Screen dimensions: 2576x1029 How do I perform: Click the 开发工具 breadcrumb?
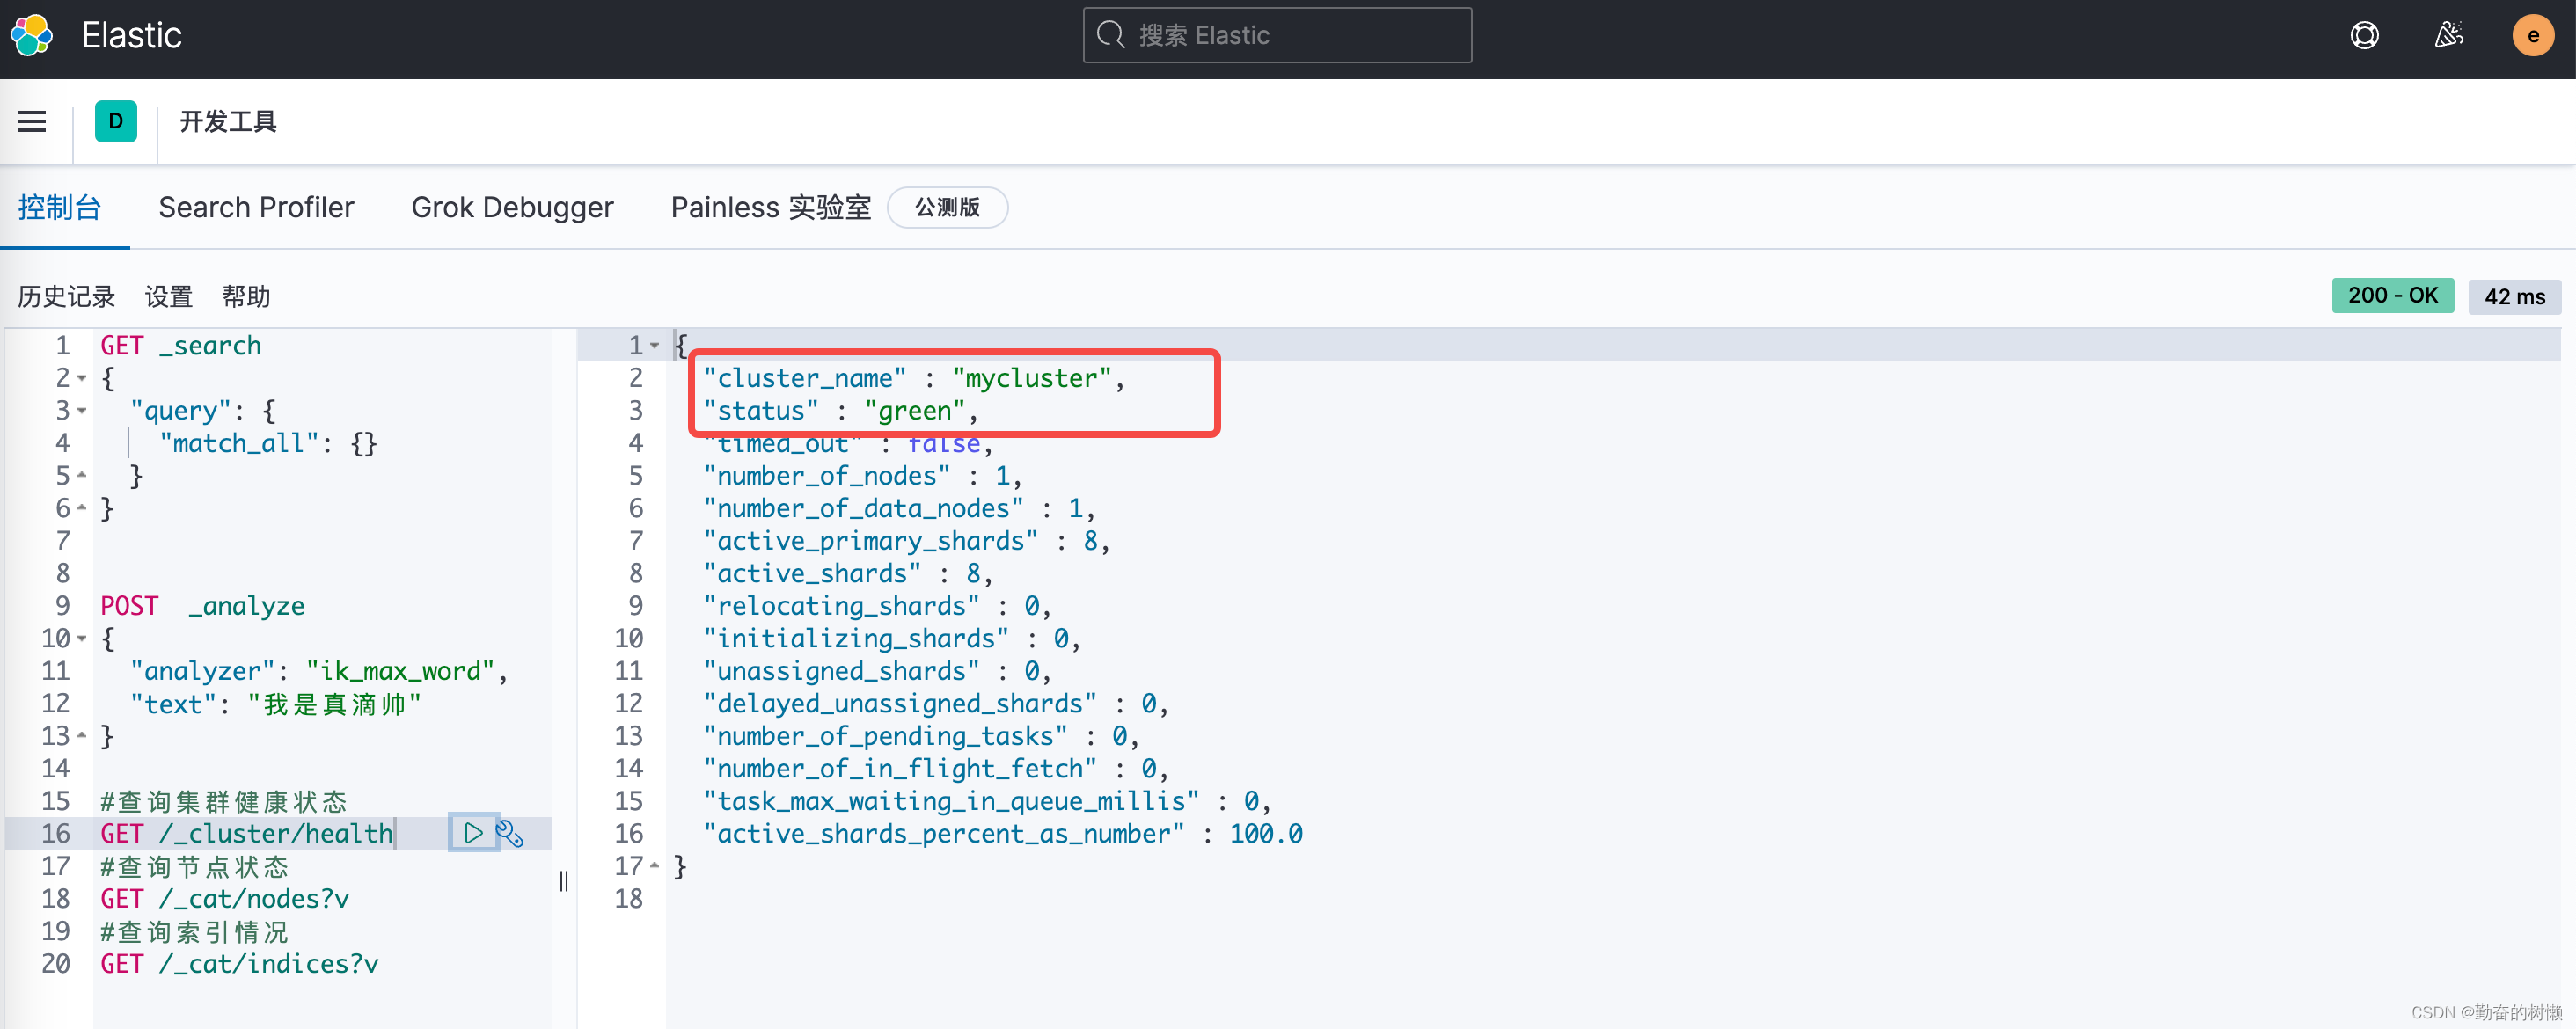pyautogui.click(x=228, y=122)
